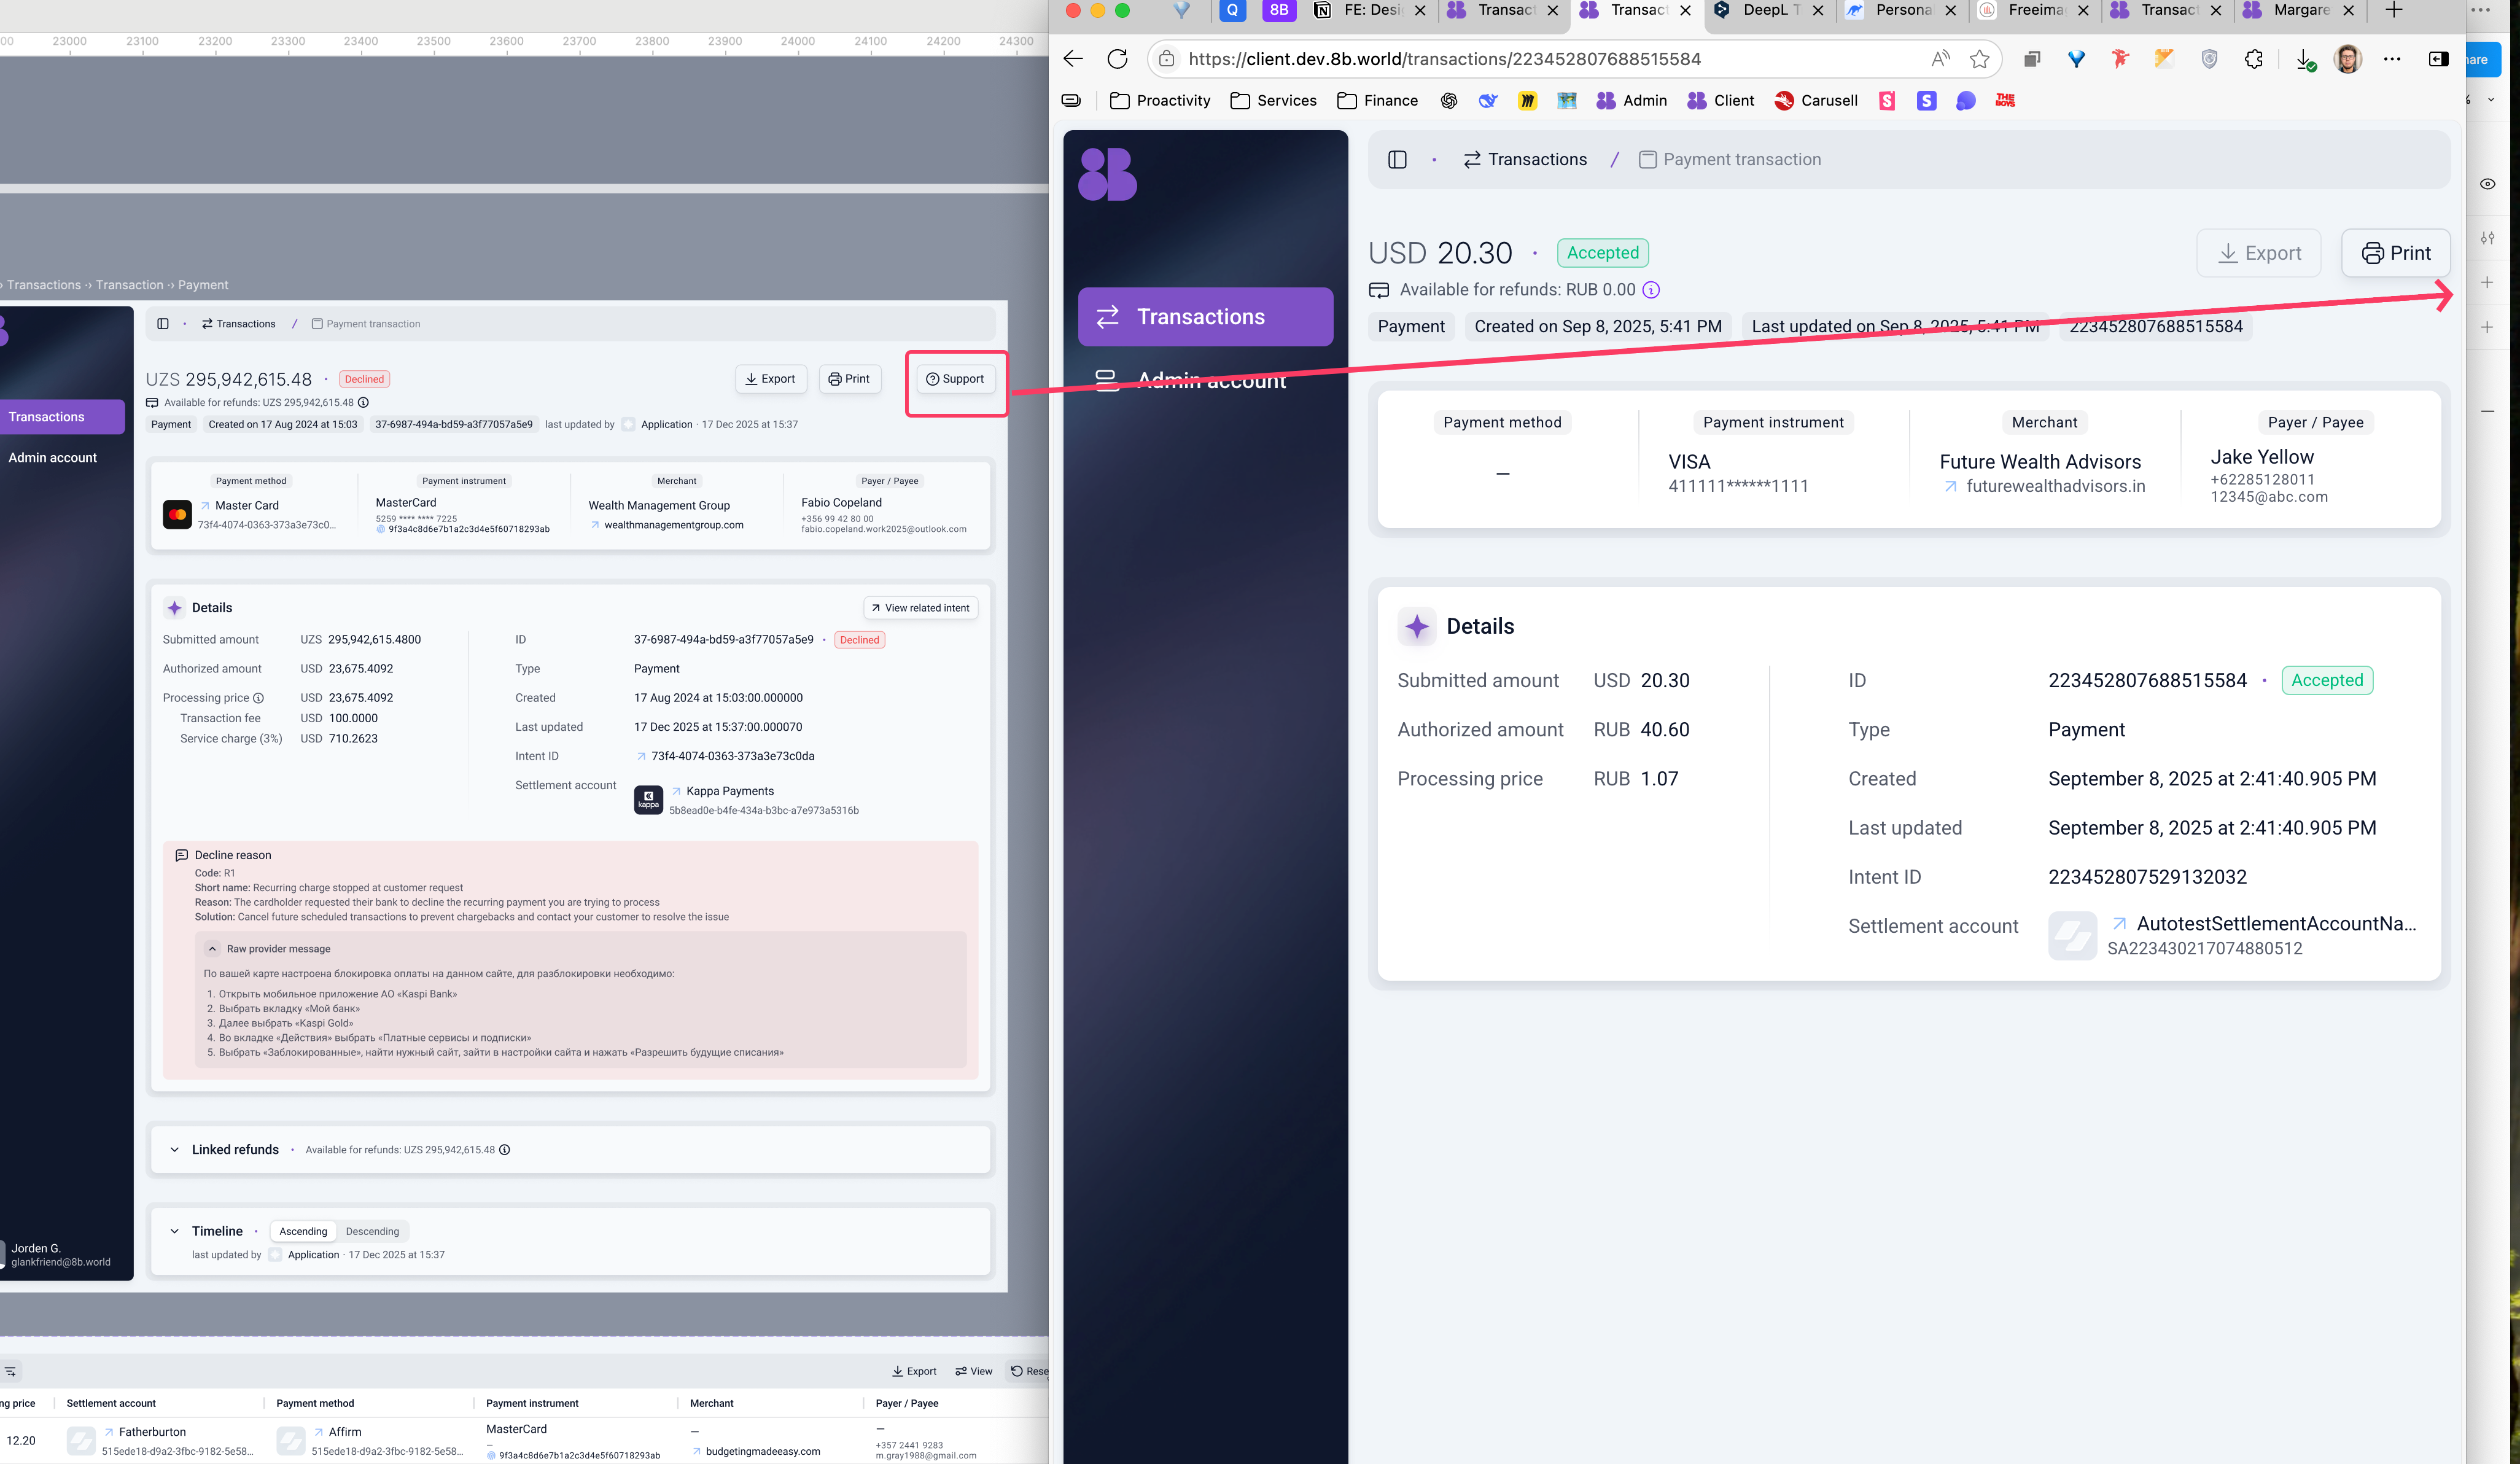The image size is (2520, 1464).
Task: Collapse the Raw provider message block
Action: pyautogui.click(x=212, y=949)
